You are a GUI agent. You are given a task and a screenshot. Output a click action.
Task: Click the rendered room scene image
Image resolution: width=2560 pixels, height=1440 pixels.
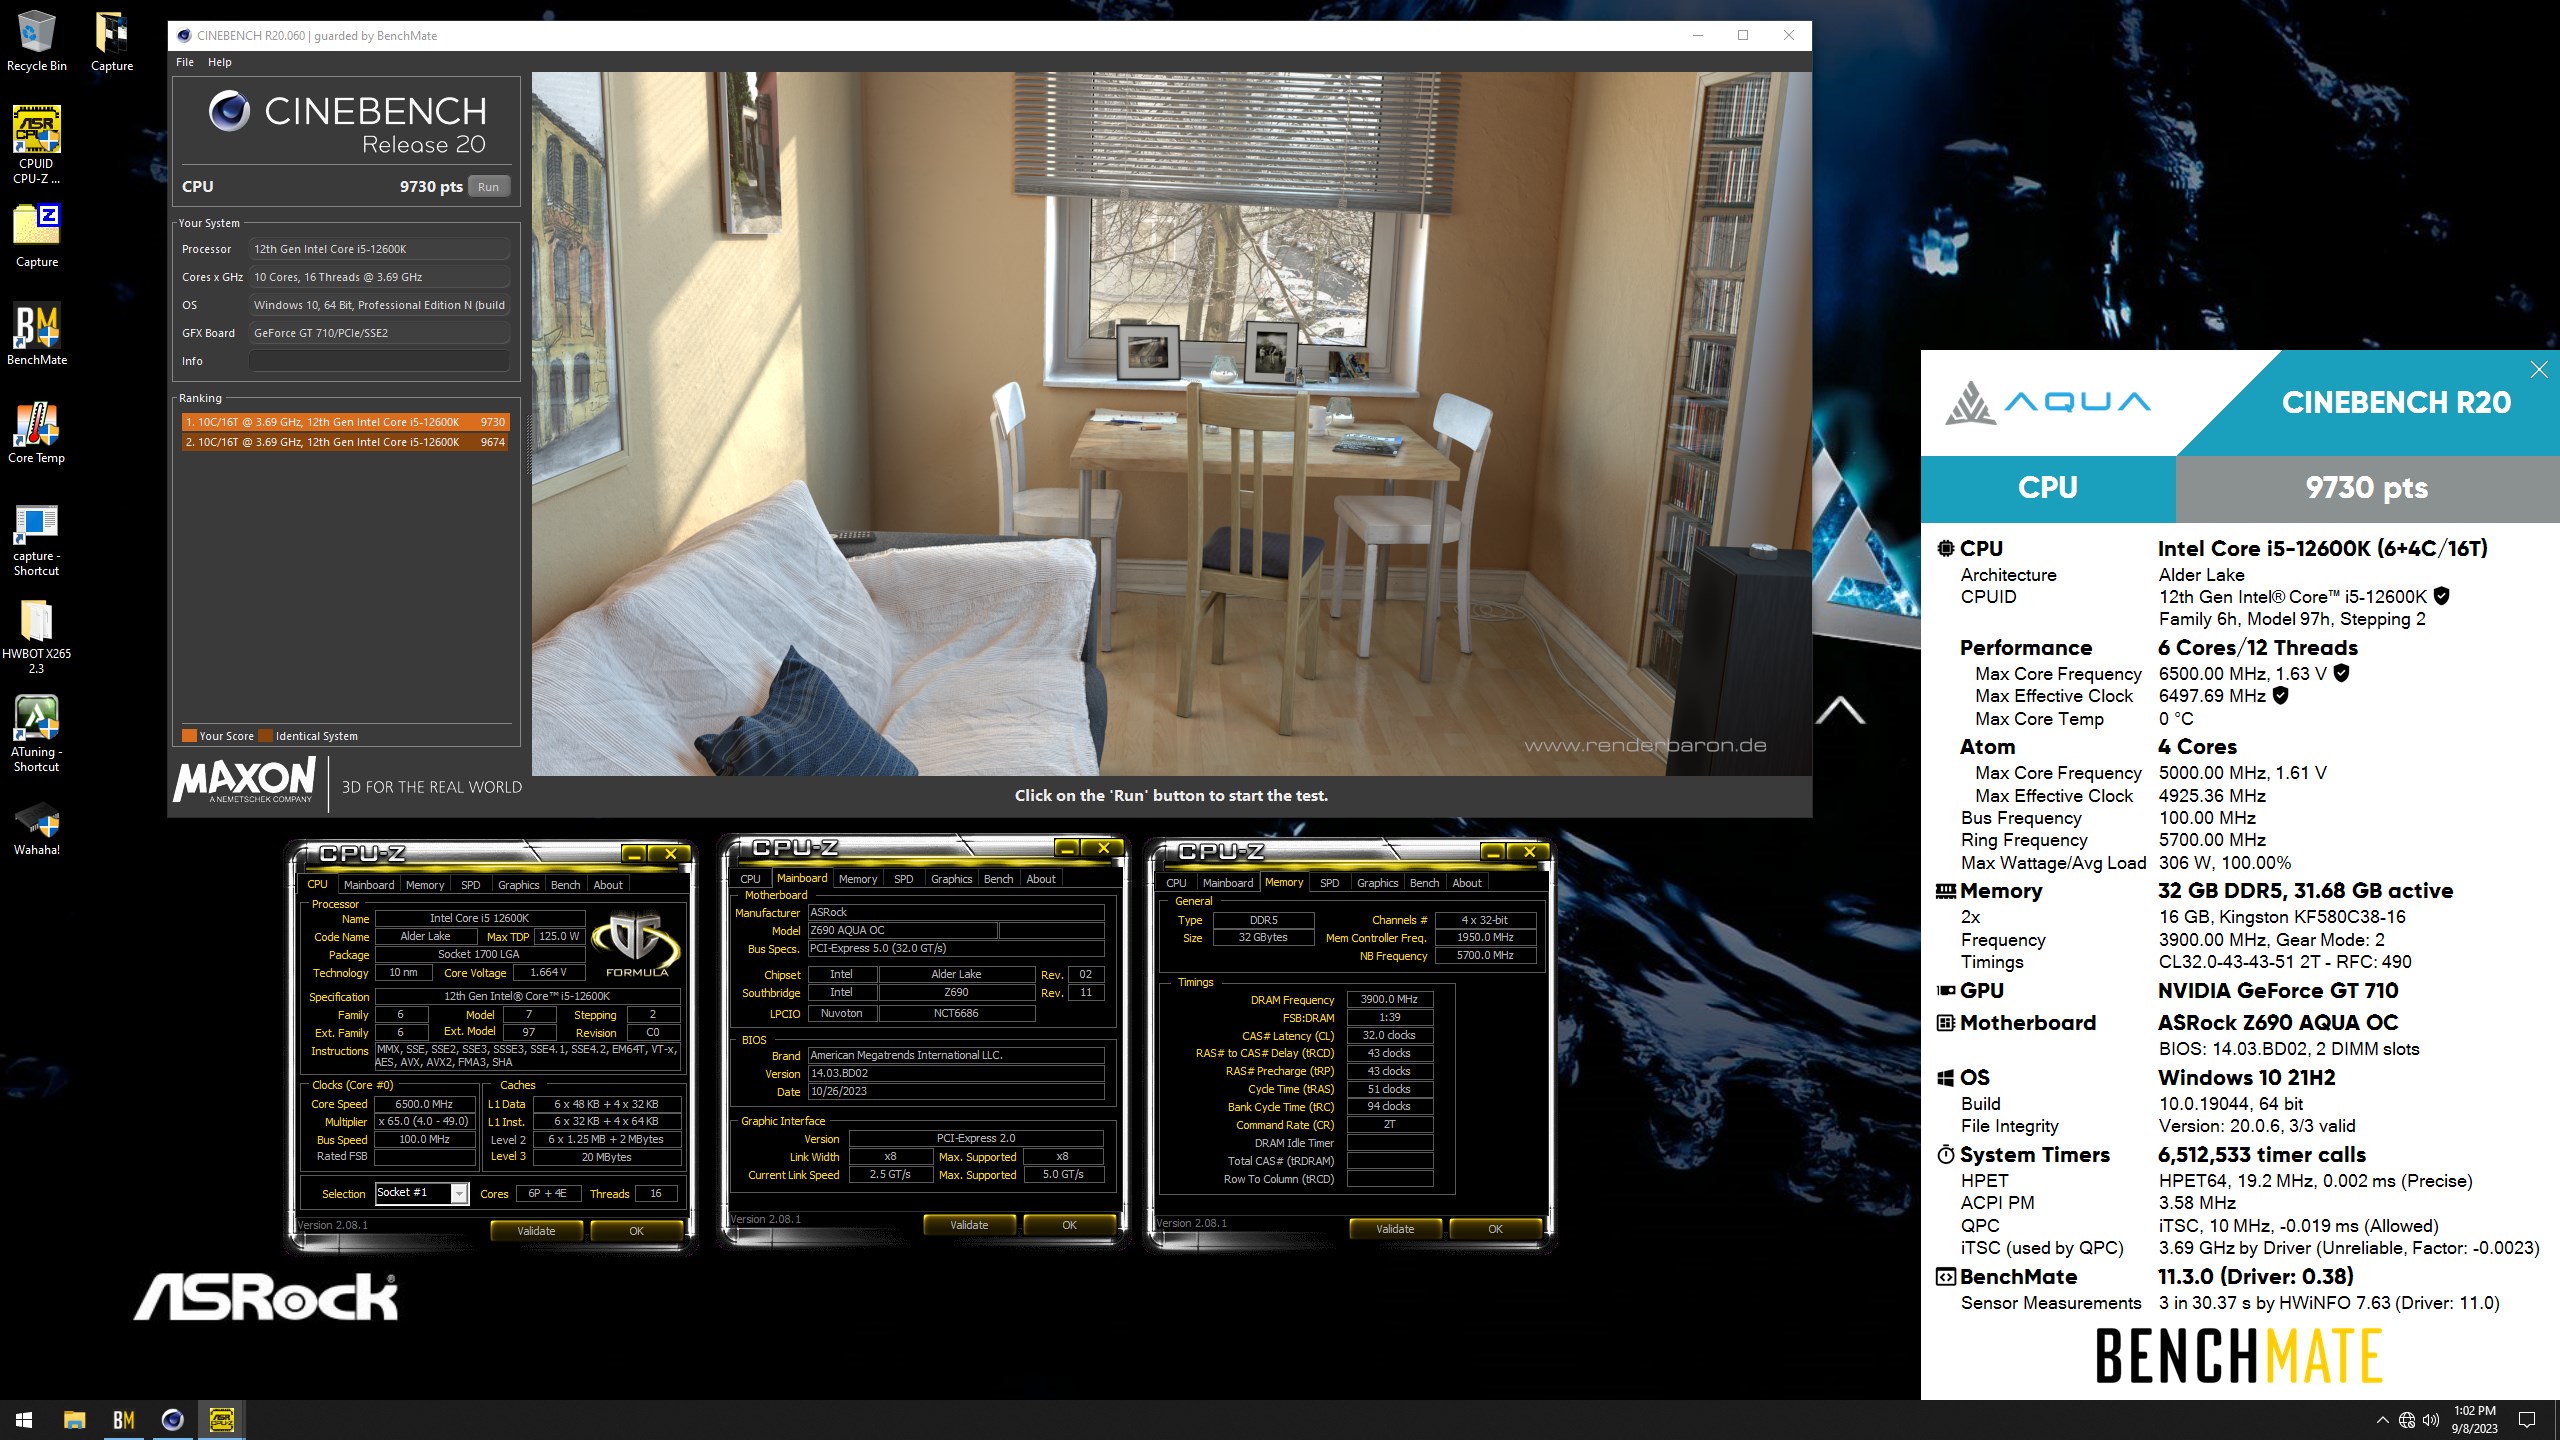coord(1171,423)
